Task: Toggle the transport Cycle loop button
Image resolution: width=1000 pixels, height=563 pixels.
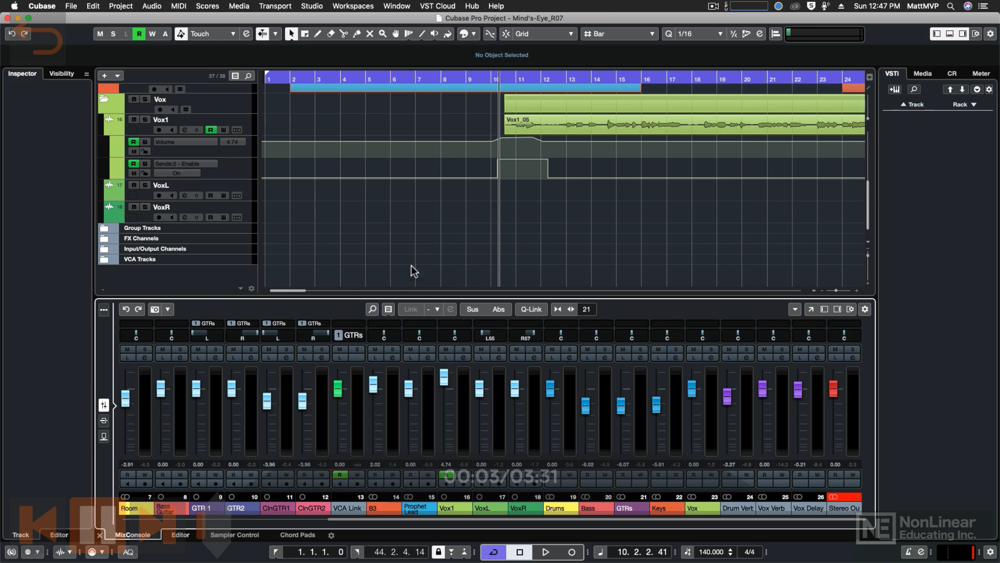Action: 494,552
